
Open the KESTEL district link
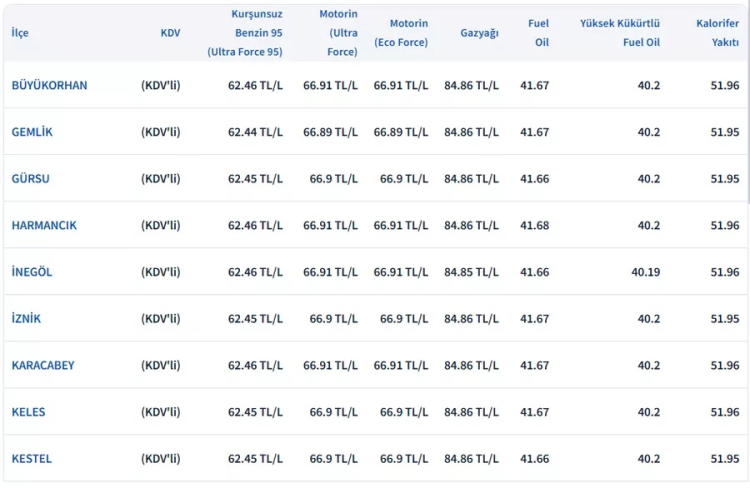click(x=32, y=459)
